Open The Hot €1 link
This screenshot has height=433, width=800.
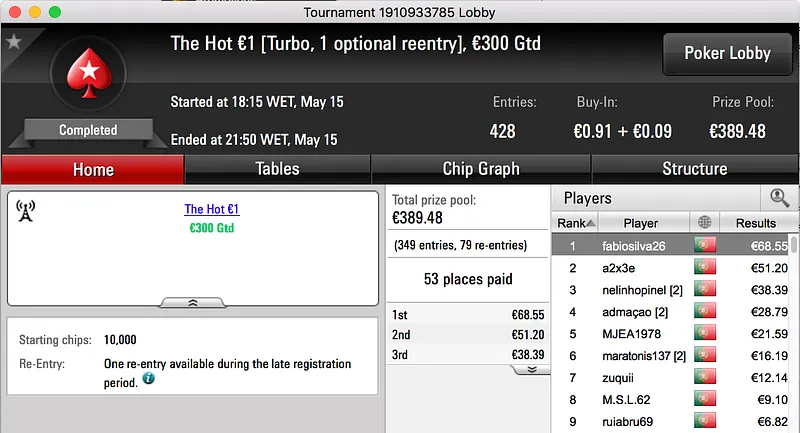pos(212,210)
